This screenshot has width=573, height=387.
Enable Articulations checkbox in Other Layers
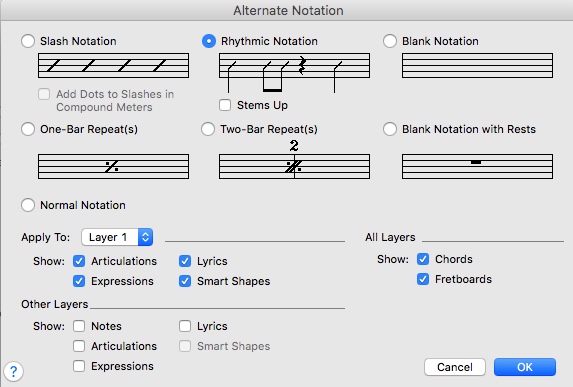(x=79, y=346)
